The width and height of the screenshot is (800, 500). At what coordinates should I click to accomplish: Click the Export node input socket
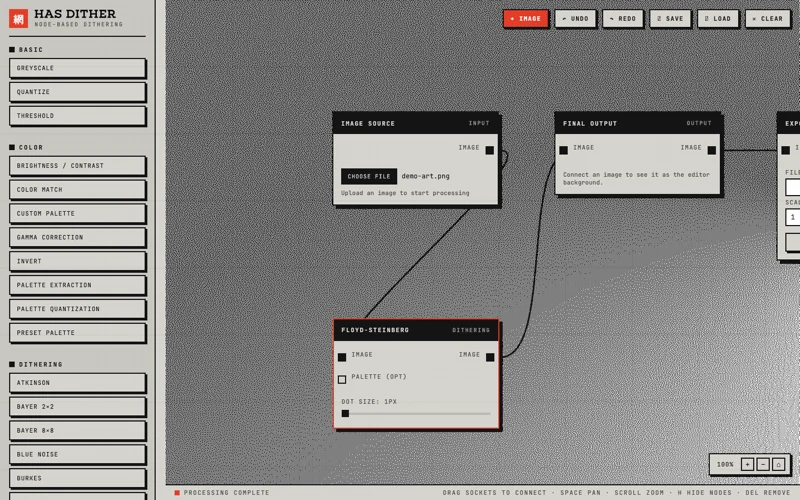(786, 150)
